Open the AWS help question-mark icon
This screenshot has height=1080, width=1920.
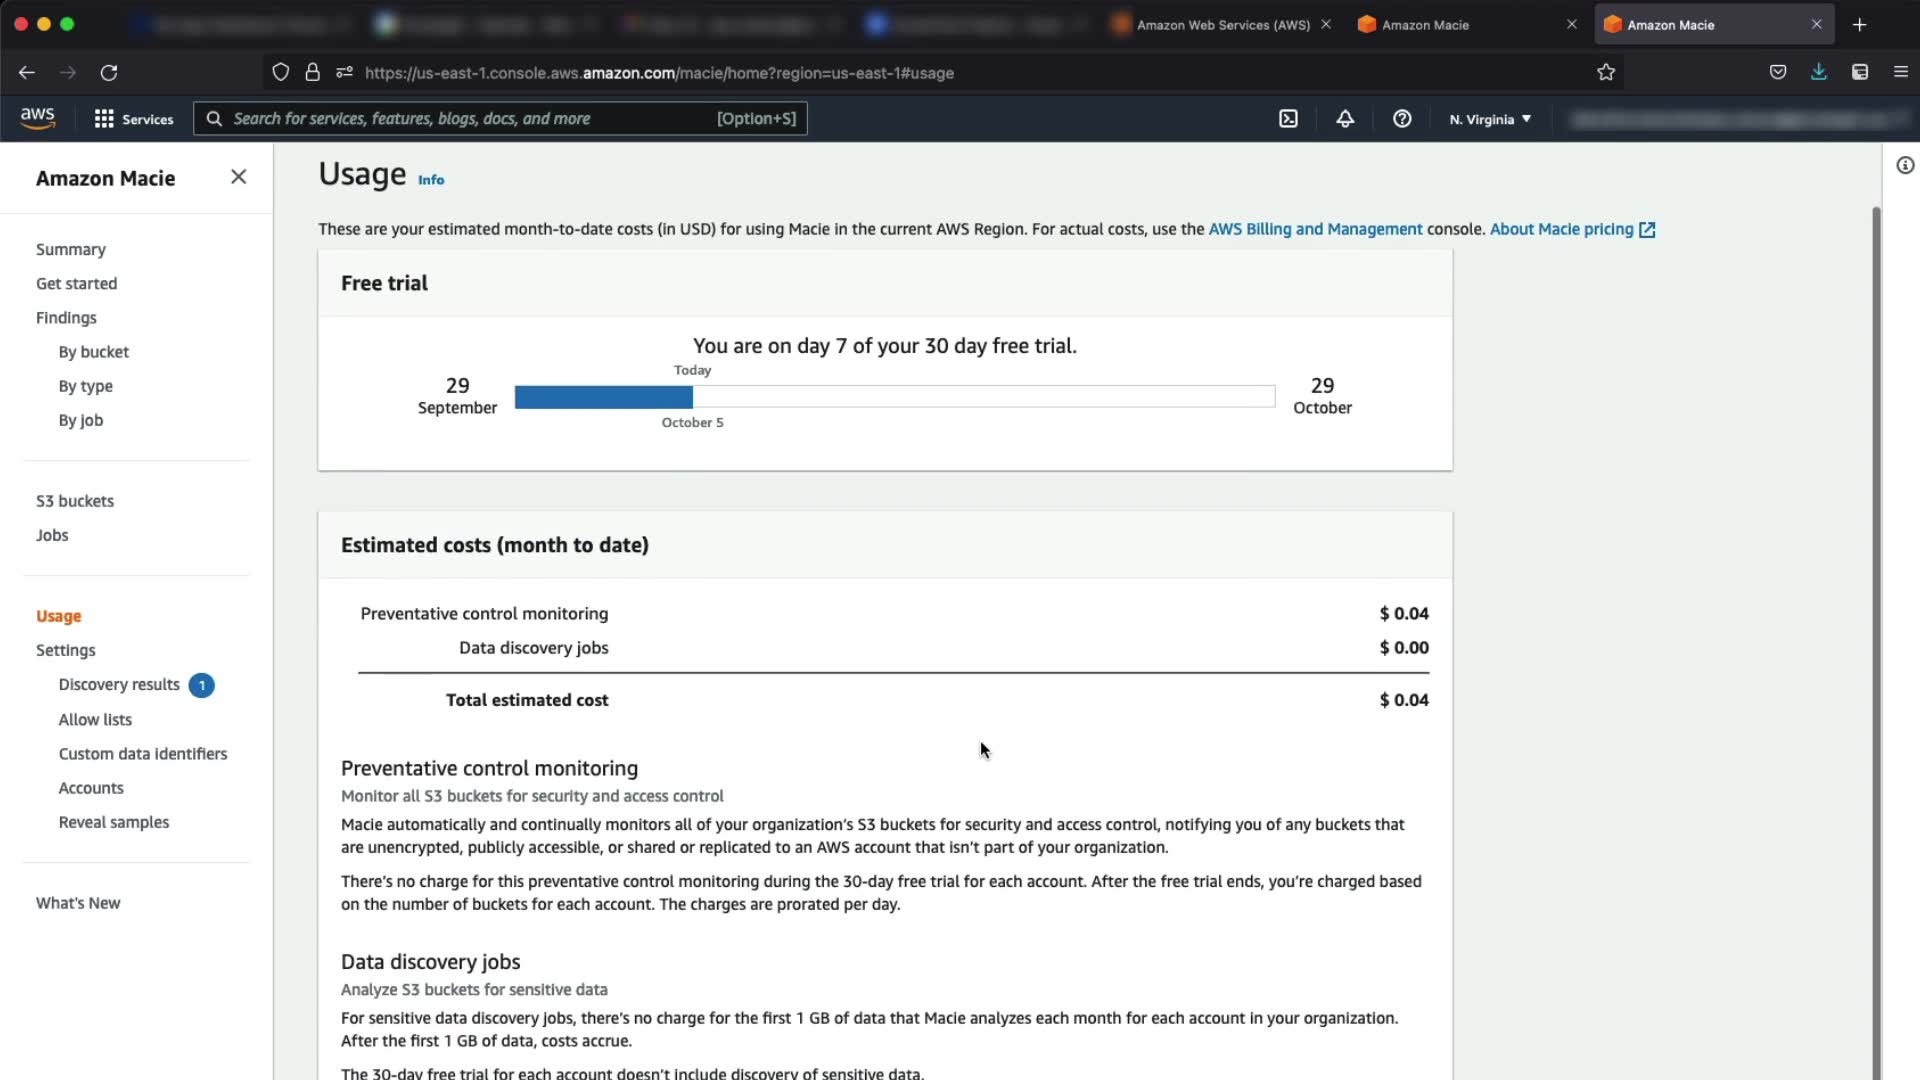click(x=1402, y=119)
